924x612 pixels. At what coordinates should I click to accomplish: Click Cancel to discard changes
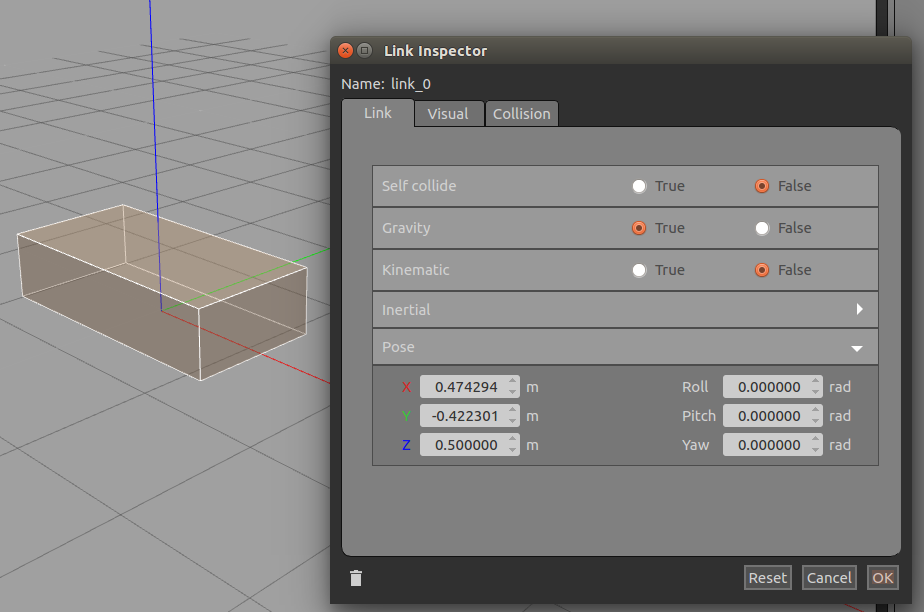tap(829, 578)
